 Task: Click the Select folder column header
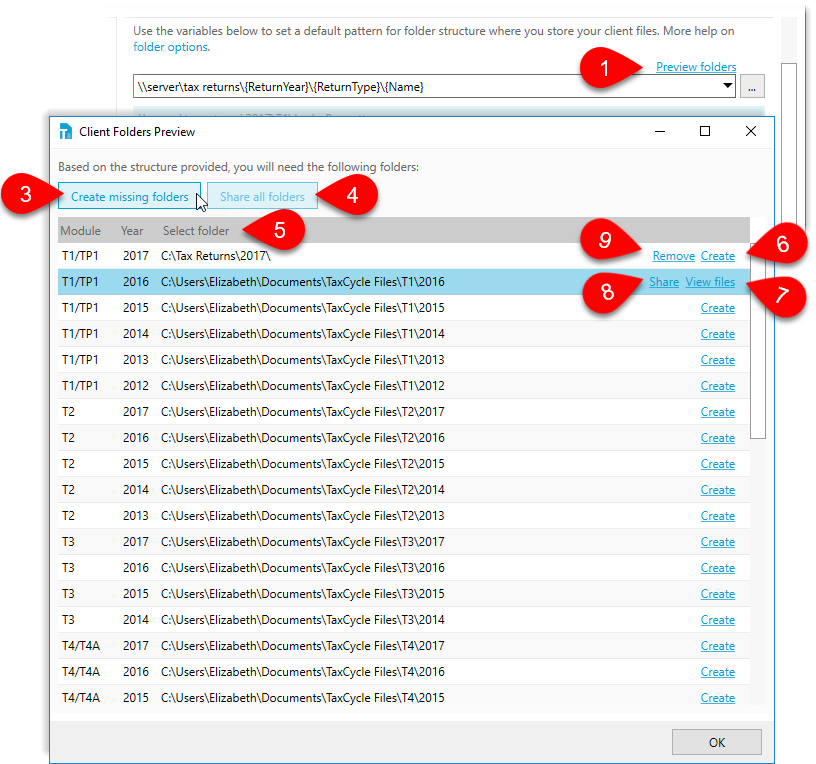(196, 231)
